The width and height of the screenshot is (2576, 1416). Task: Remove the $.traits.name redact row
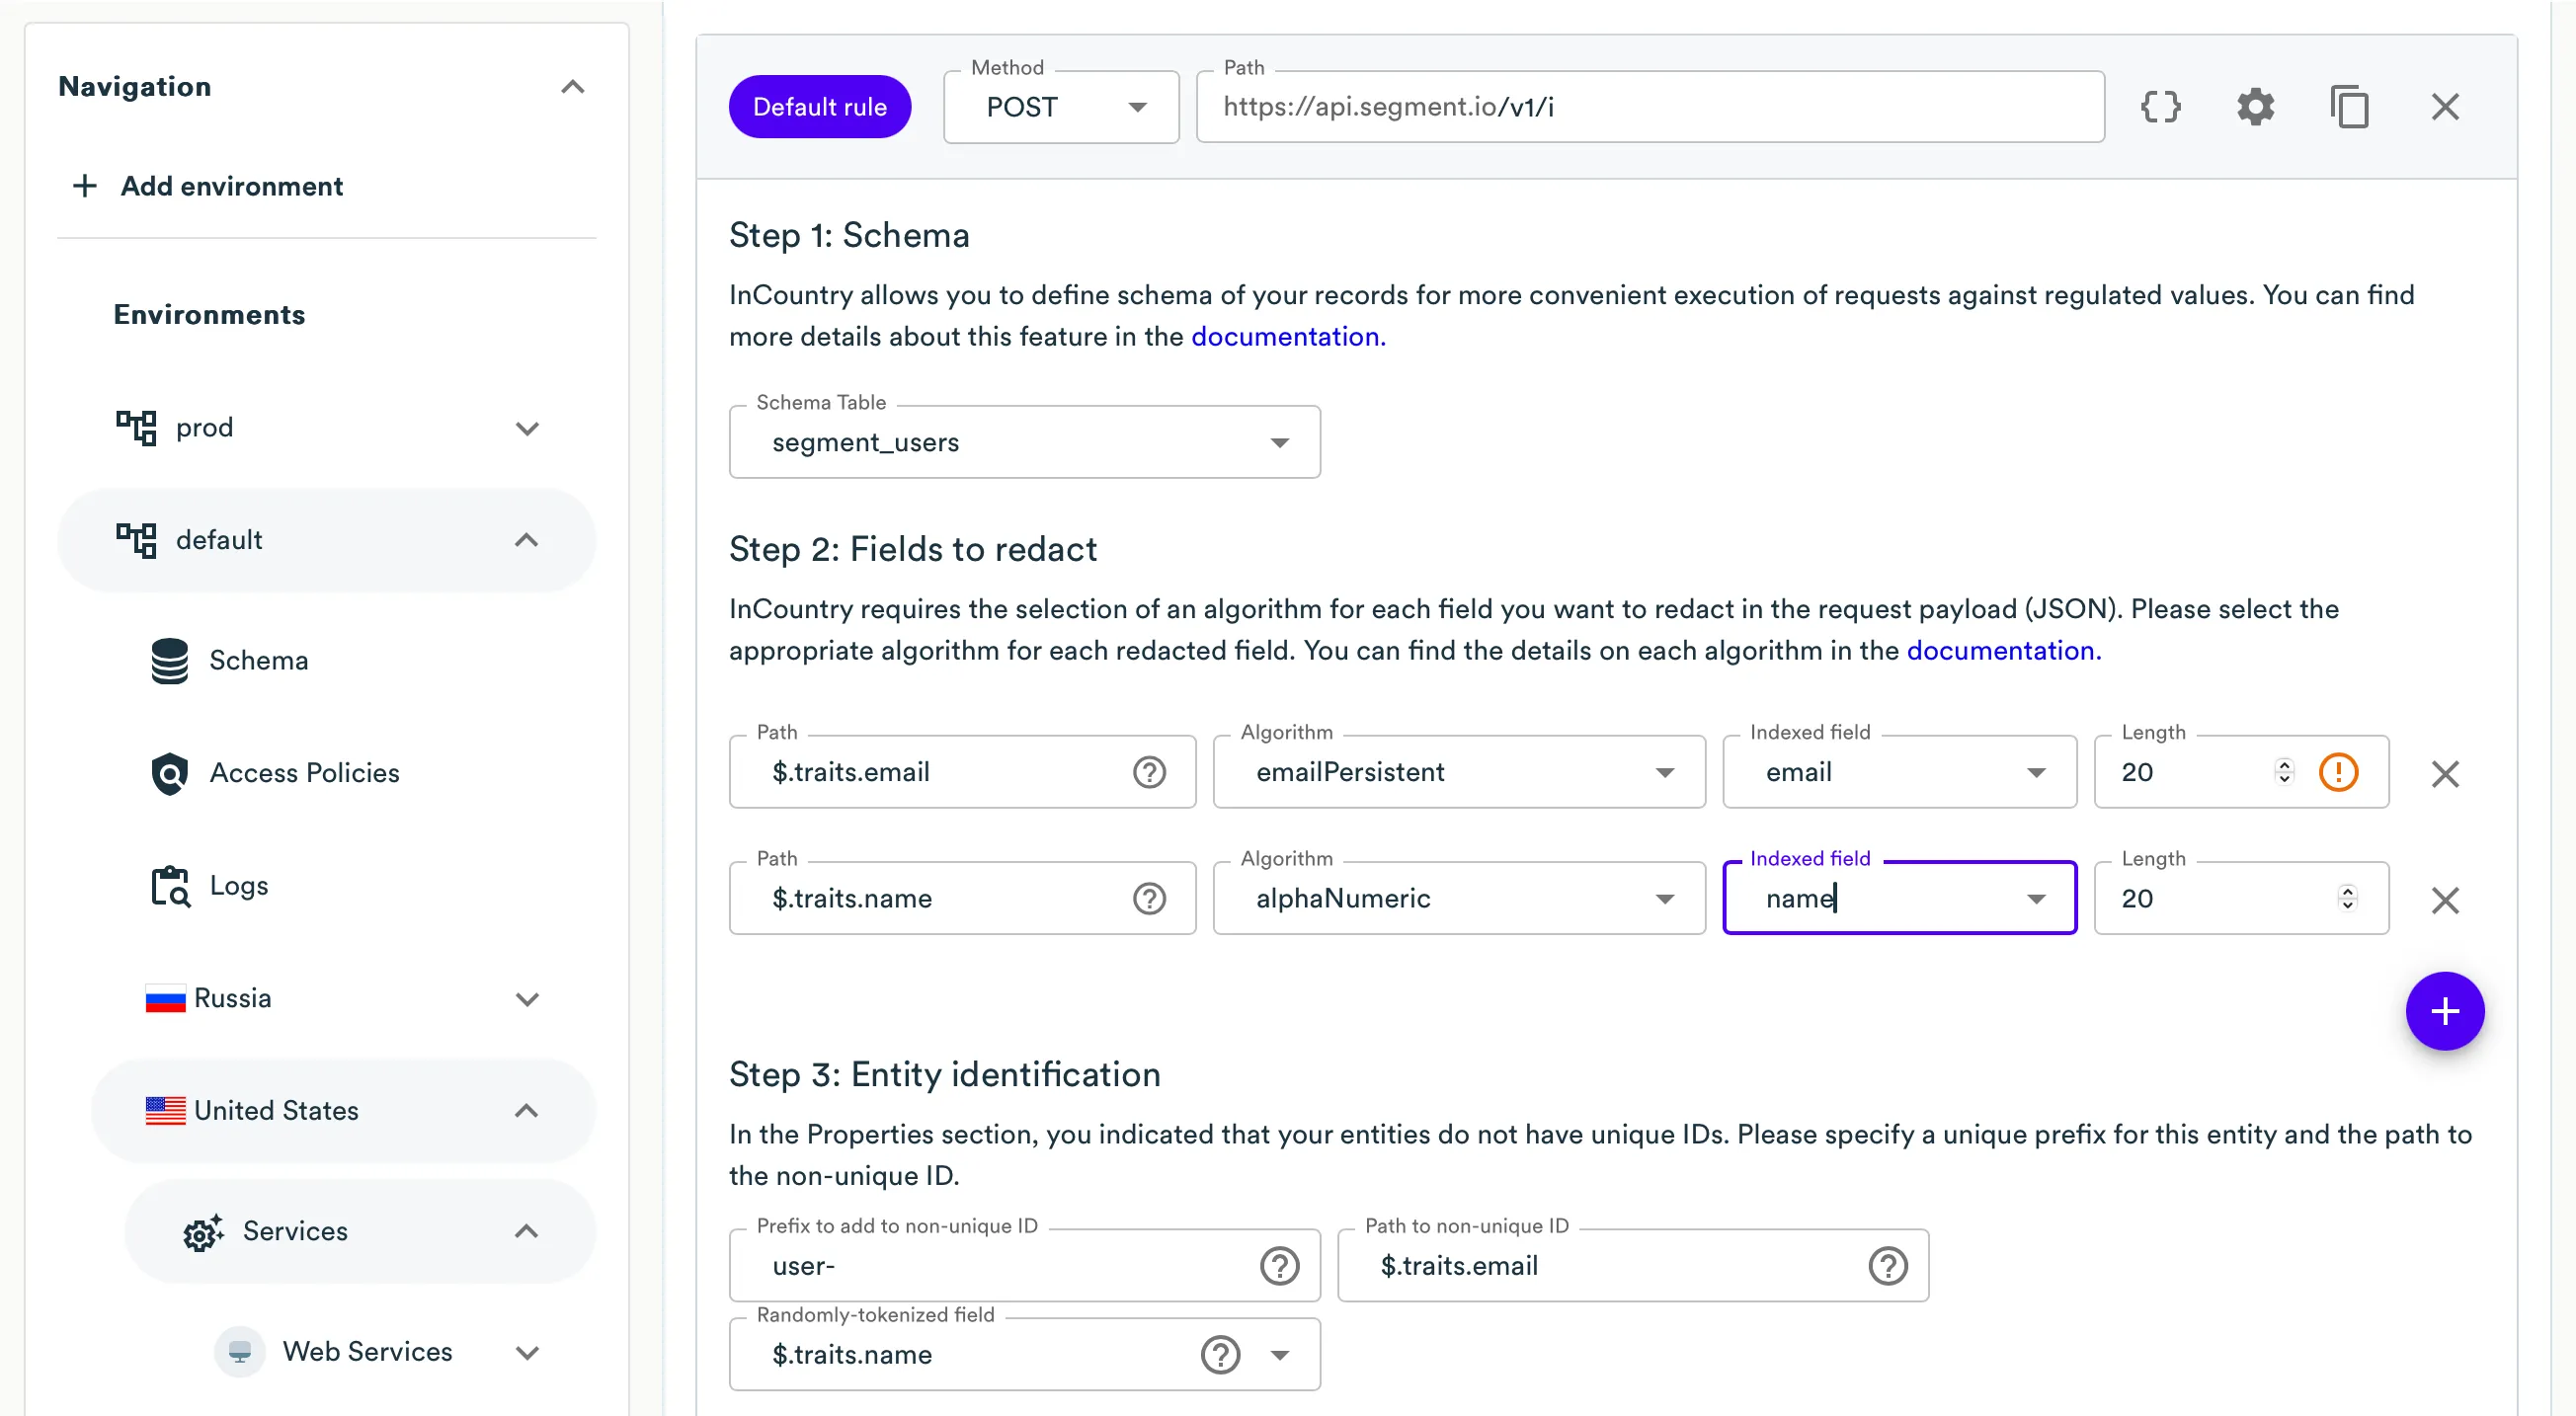[x=2445, y=900]
